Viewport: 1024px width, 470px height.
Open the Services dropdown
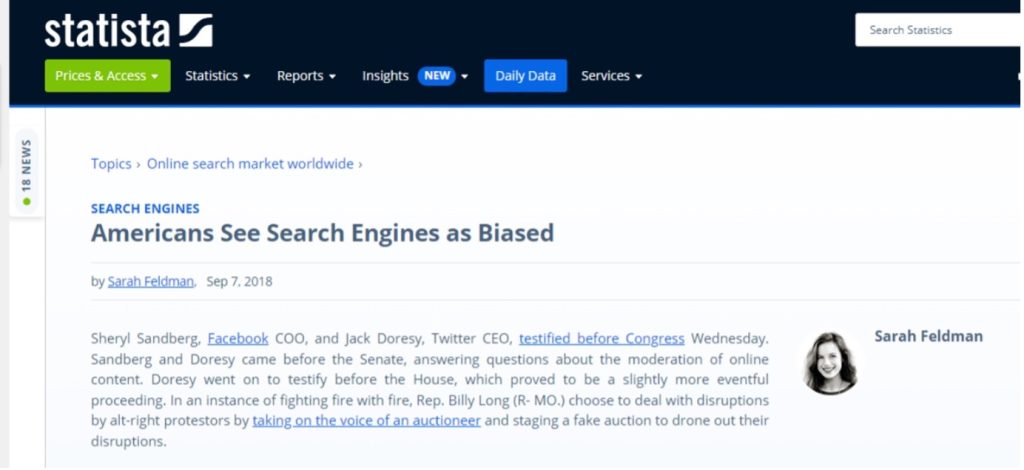click(x=612, y=76)
